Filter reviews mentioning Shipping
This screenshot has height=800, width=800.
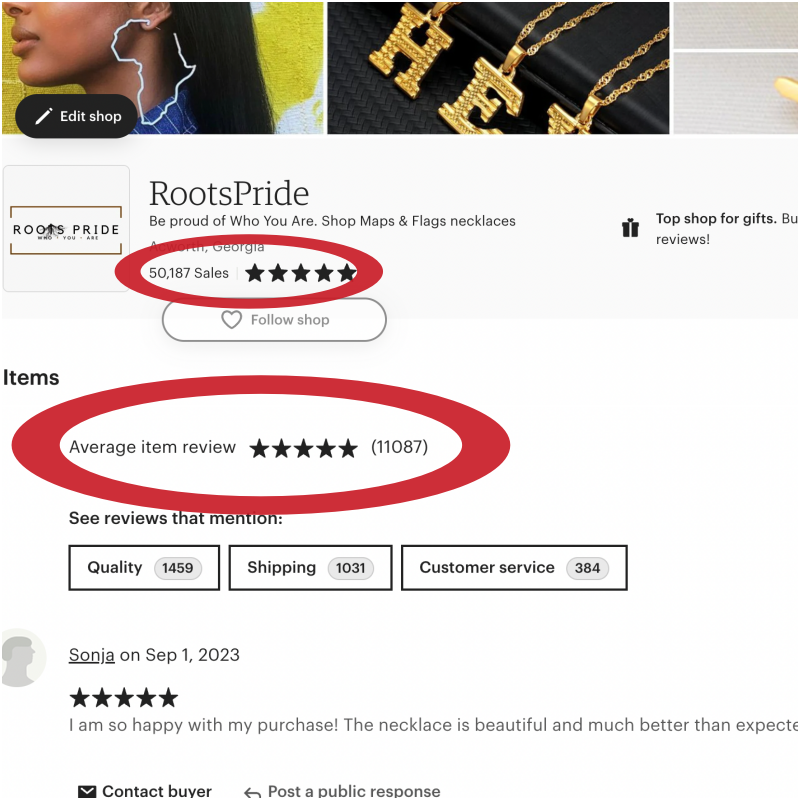point(310,568)
